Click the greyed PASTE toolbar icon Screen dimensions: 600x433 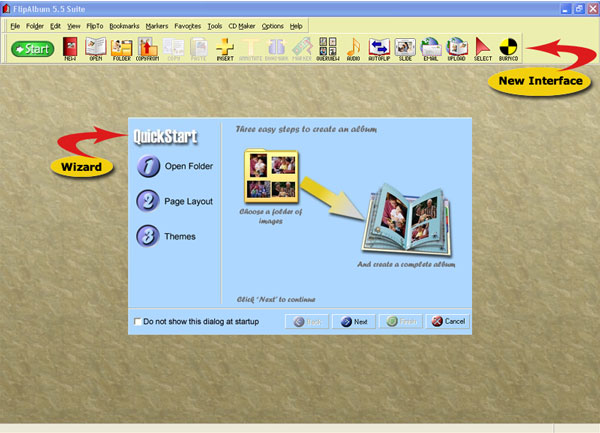click(199, 49)
